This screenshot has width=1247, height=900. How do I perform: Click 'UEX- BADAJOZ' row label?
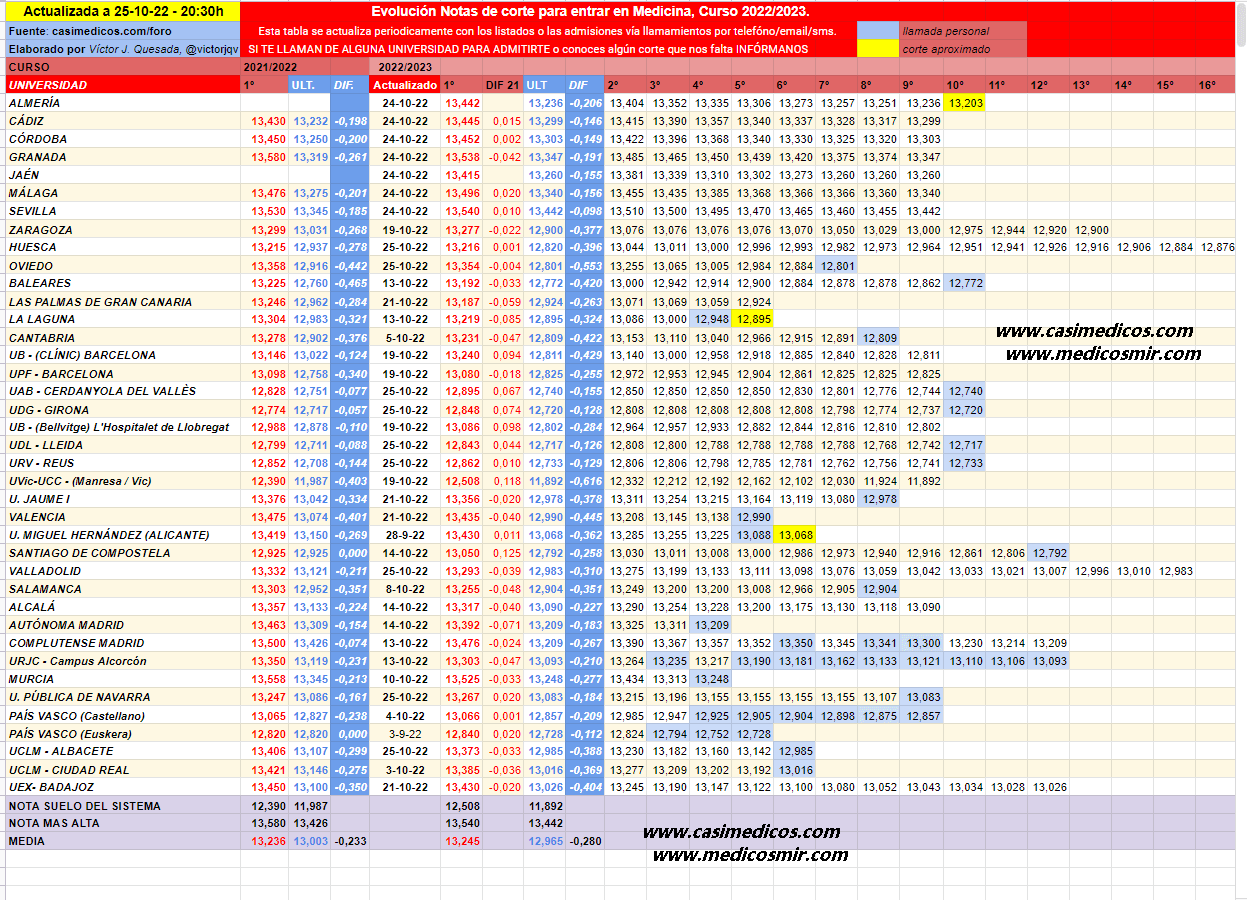click(x=53, y=787)
